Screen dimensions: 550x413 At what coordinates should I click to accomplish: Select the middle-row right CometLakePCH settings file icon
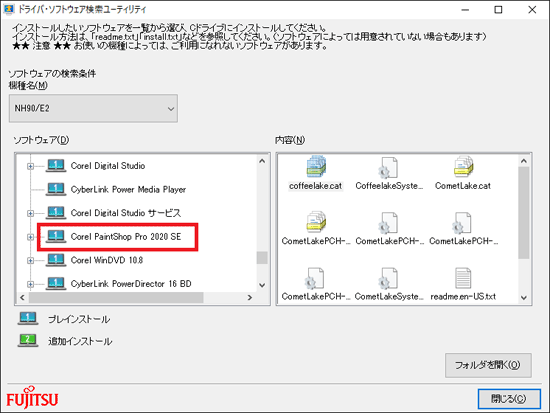click(x=462, y=222)
